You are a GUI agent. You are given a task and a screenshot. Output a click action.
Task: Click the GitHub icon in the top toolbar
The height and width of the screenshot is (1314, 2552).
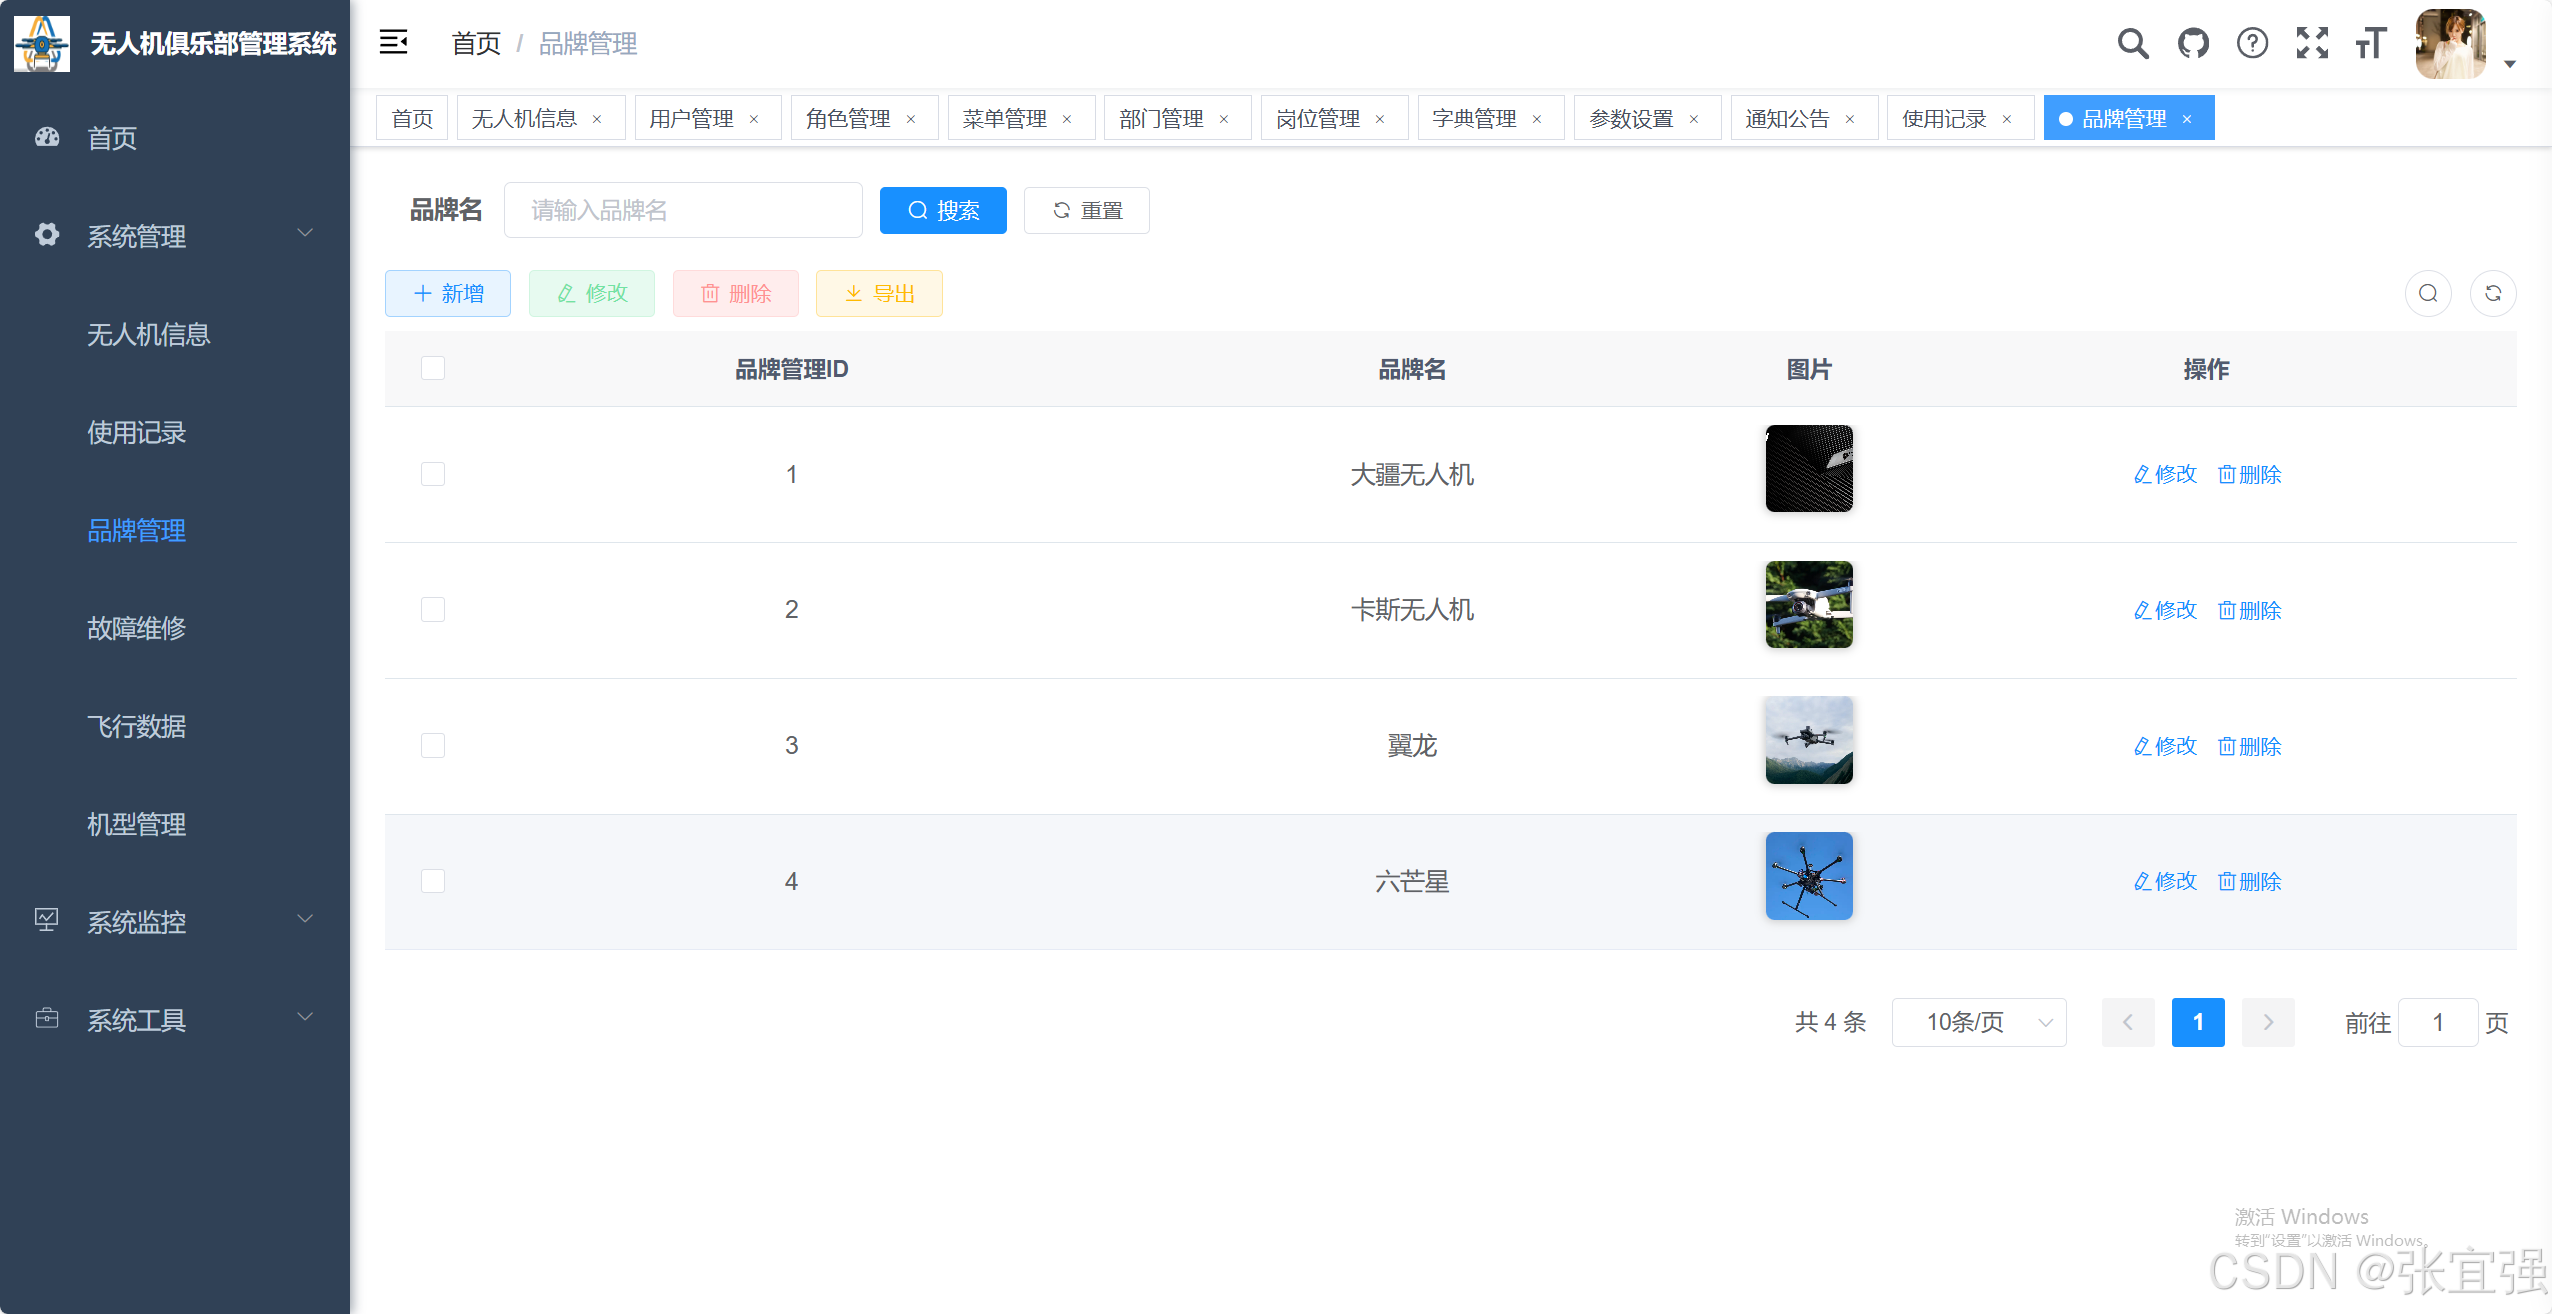pos(2192,43)
